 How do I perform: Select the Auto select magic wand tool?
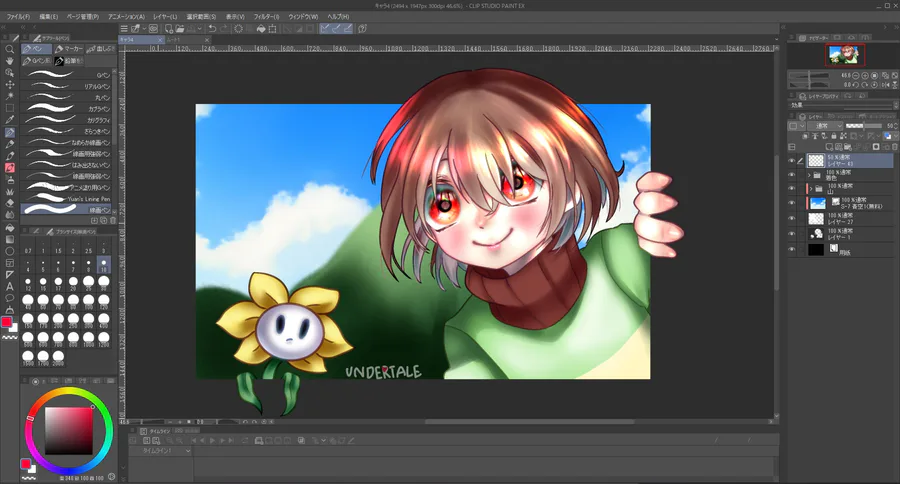[x=10, y=96]
